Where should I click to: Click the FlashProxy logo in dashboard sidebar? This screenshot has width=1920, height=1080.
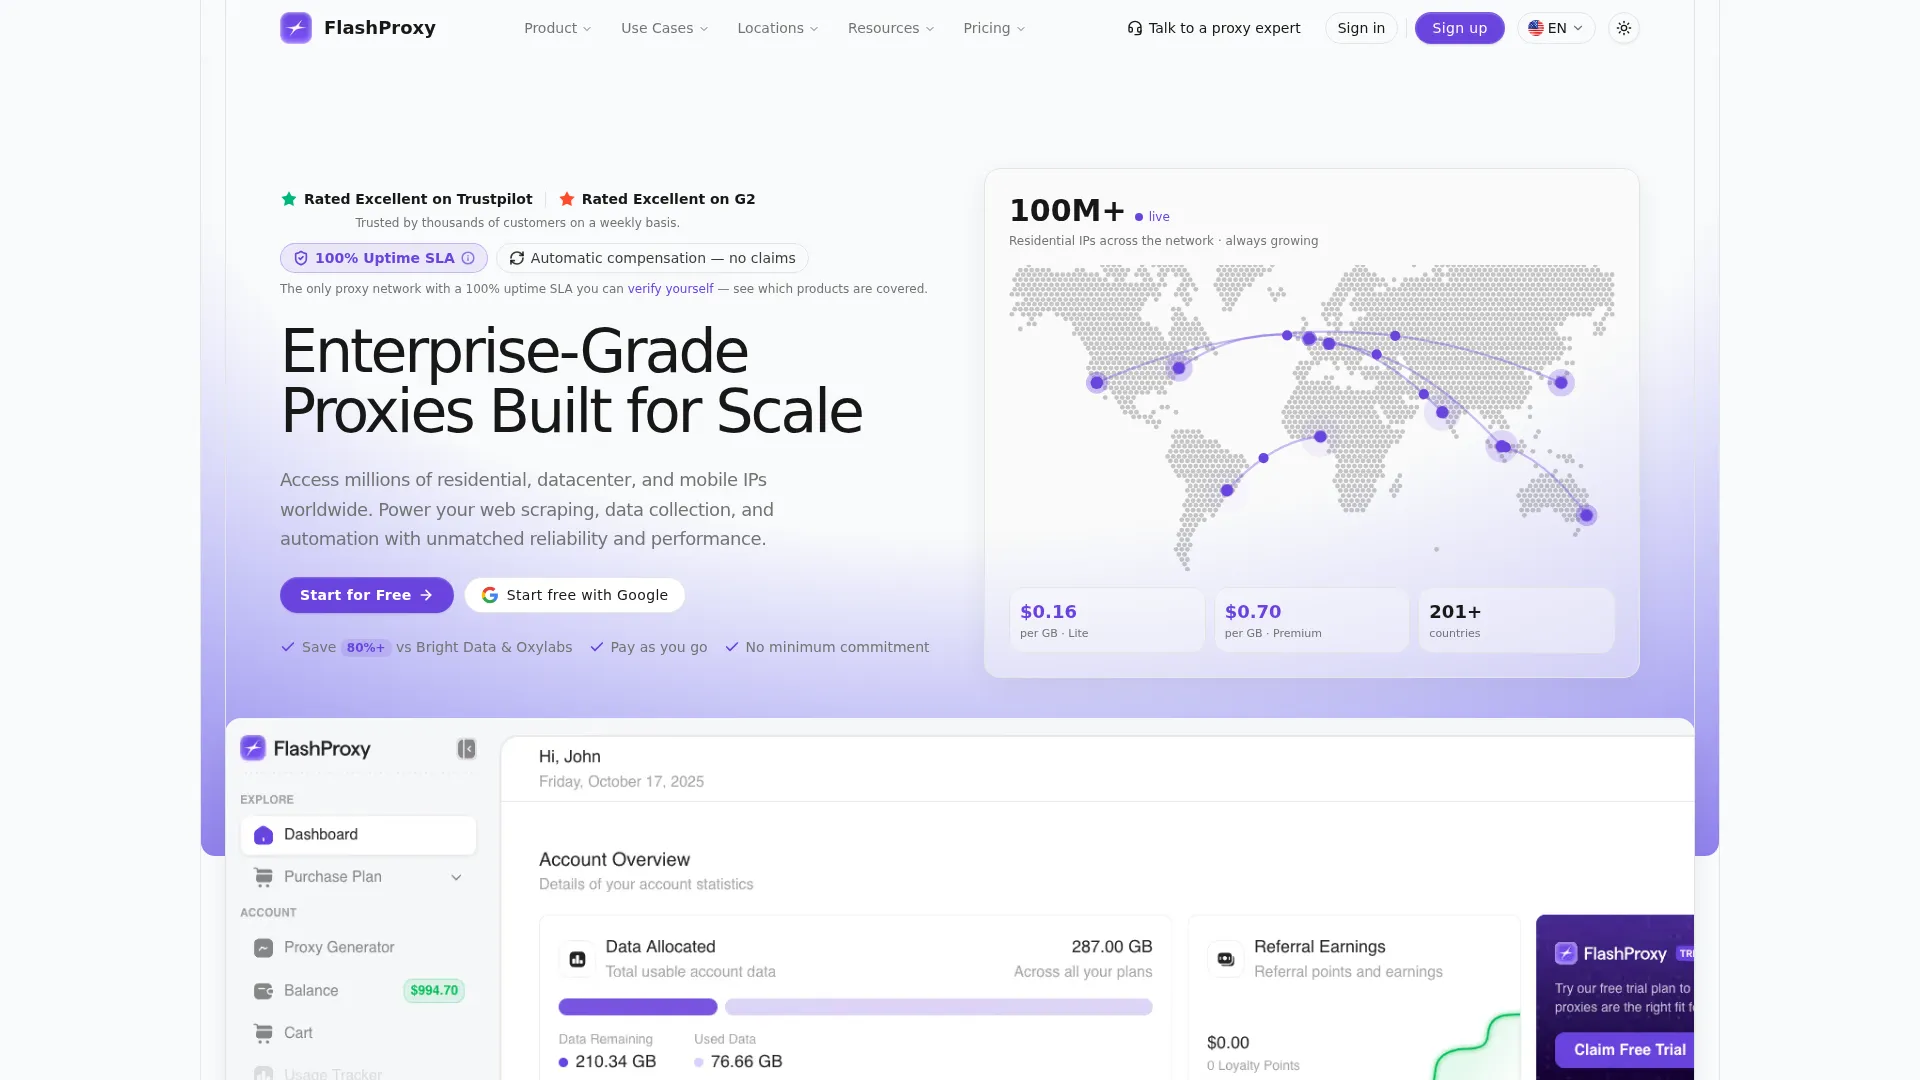click(x=306, y=748)
